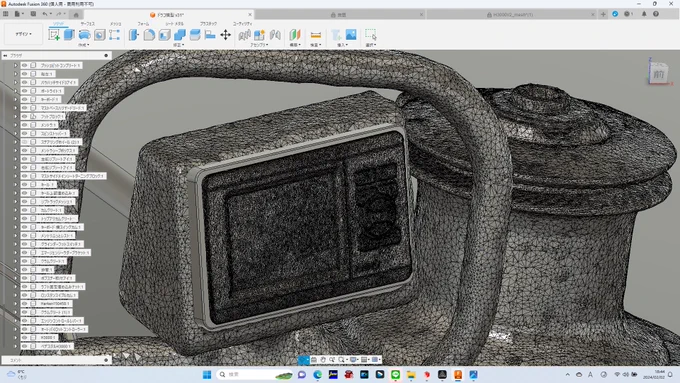
Task: Select the Insert Canvas image tool
Action: [351, 35]
